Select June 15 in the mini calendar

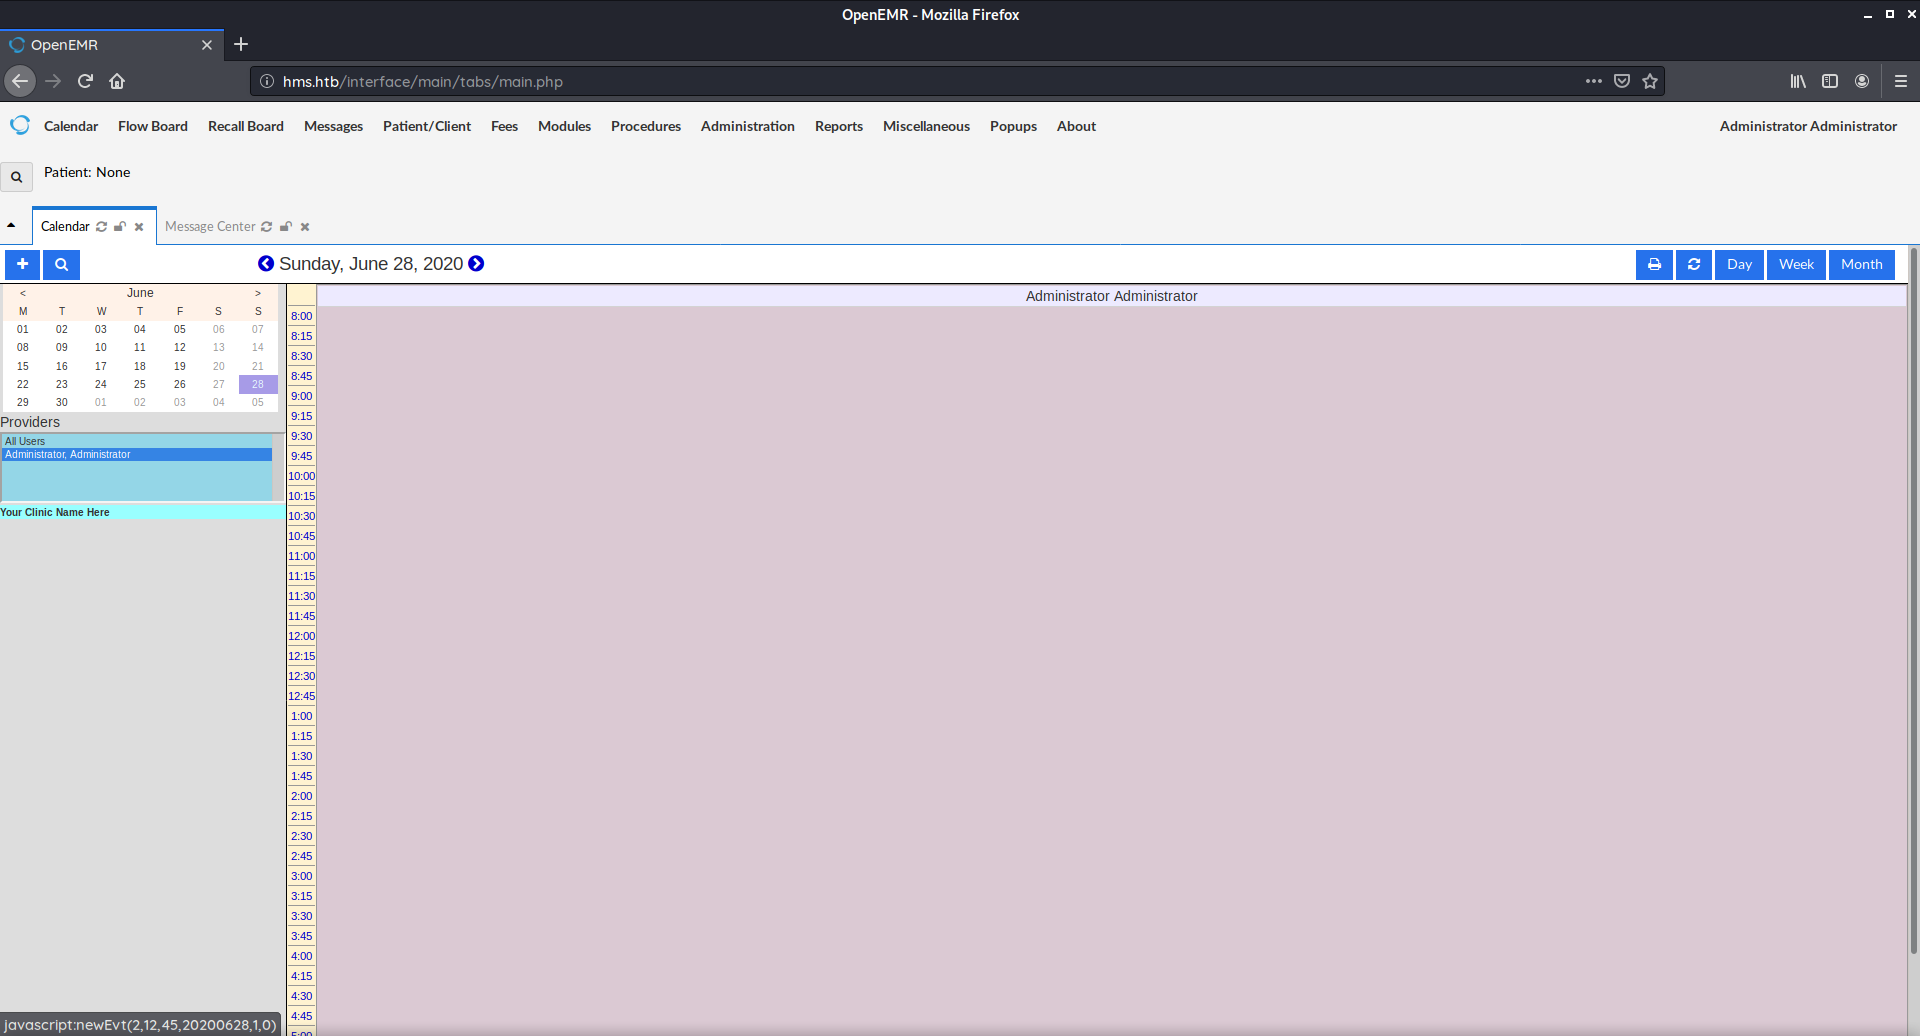(x=22, y=366)
